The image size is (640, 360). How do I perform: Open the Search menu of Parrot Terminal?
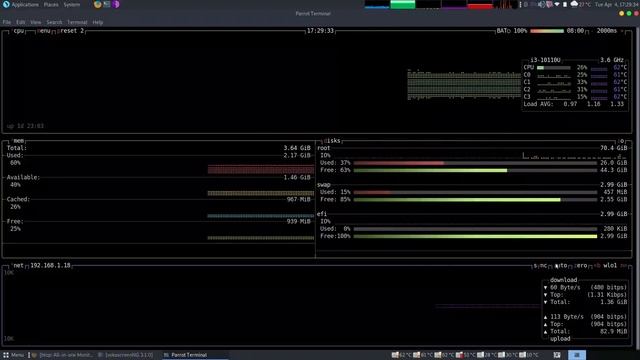pos(54,22)
